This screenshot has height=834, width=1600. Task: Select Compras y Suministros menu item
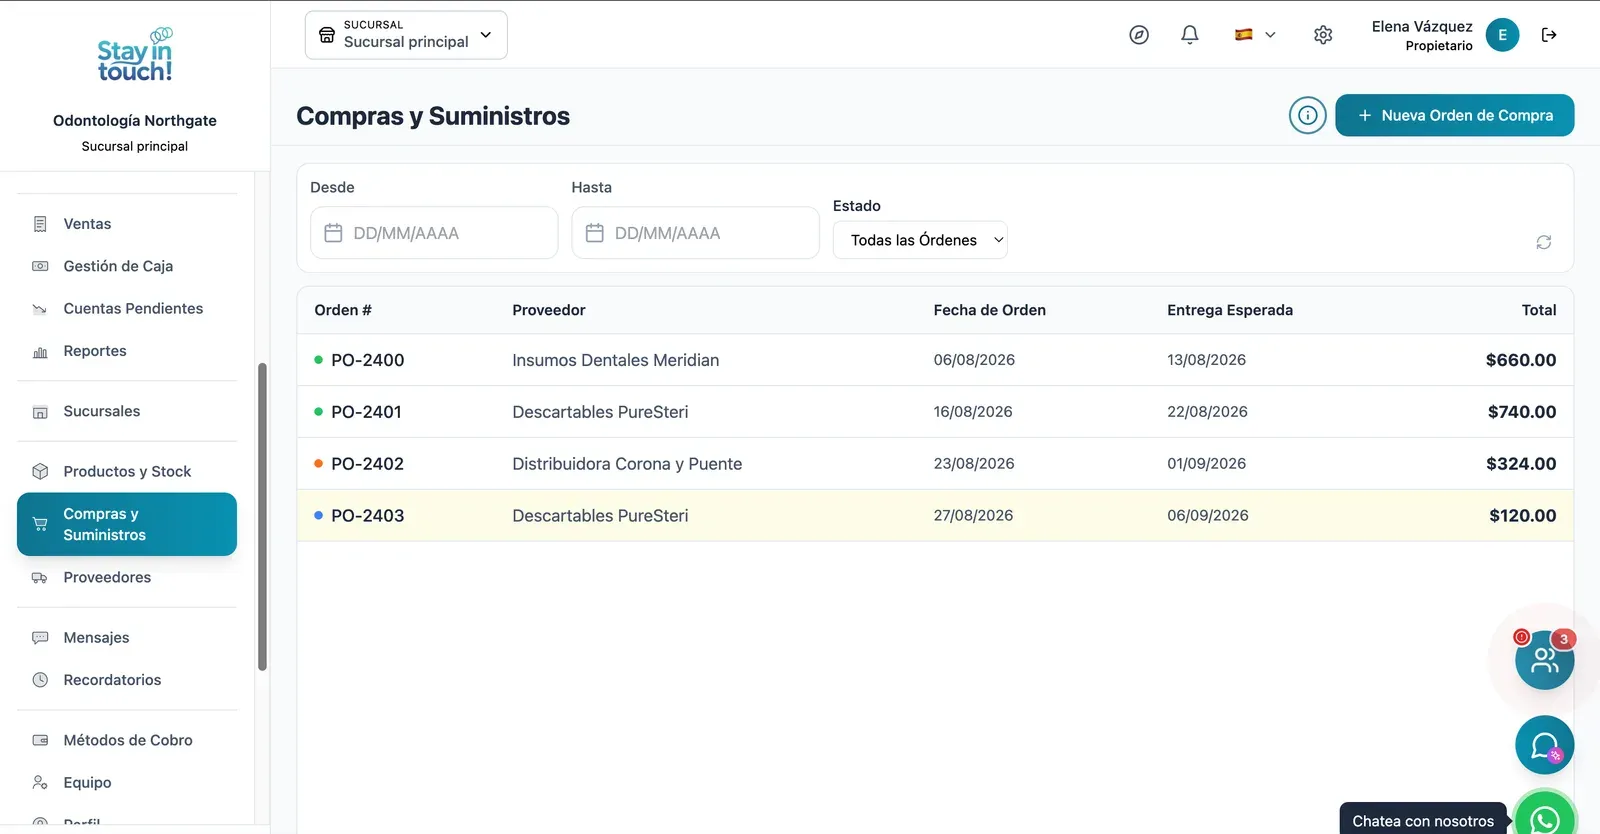click(x=127, y=524)
